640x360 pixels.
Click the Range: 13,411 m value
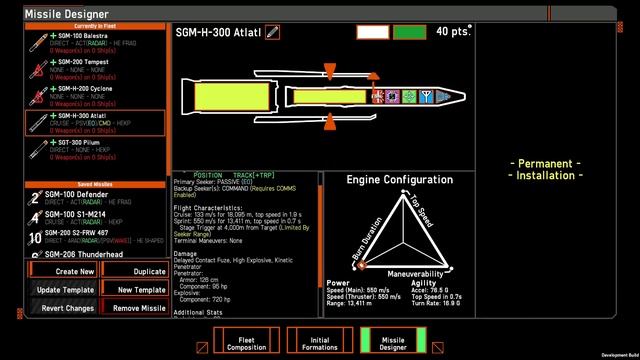coord(349,303)
